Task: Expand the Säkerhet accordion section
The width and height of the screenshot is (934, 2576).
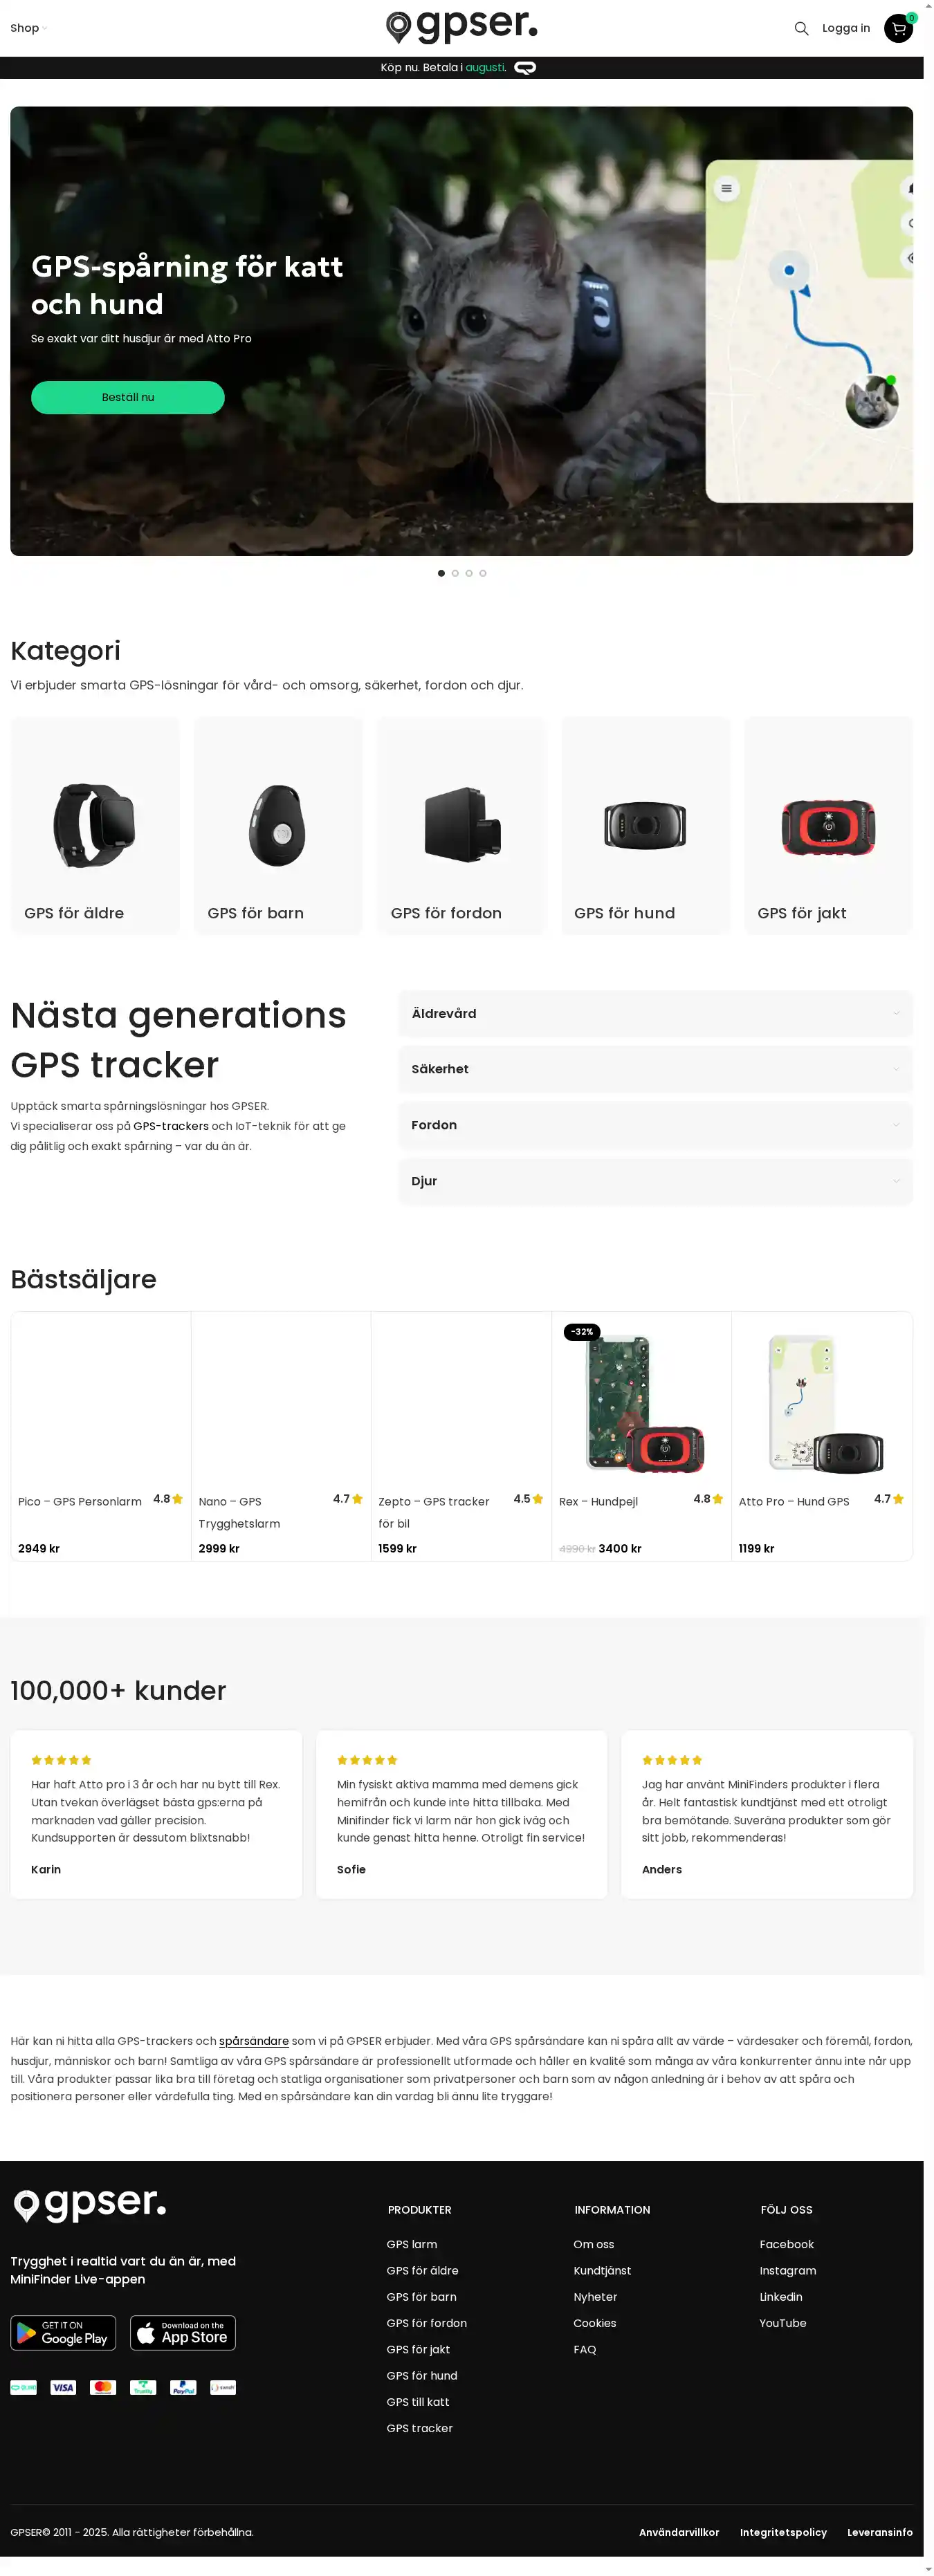Action: point(655,1069)
